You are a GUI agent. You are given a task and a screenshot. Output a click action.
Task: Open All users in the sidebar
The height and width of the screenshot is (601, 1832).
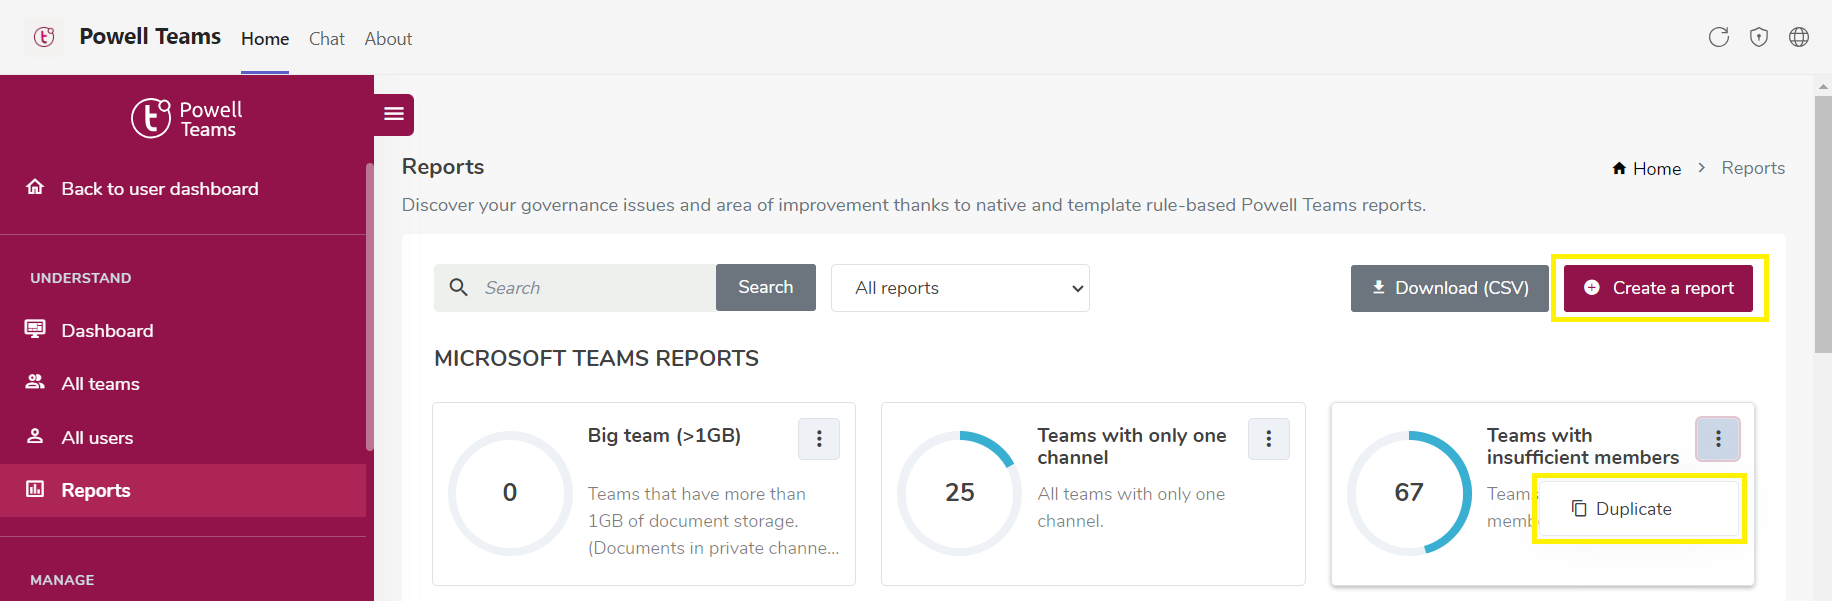click(183, 437)
